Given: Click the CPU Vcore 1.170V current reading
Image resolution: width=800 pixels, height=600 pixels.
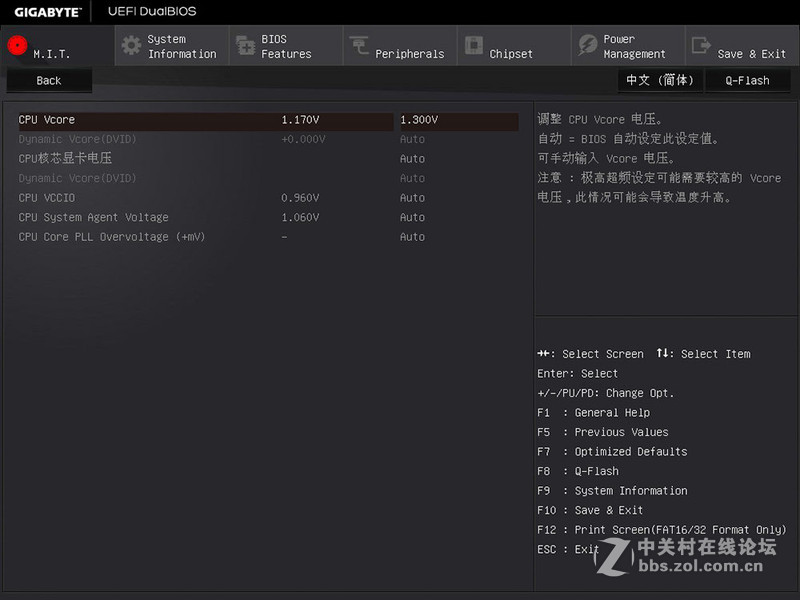Looking at the screenshot, I should [x=301, y=120].
